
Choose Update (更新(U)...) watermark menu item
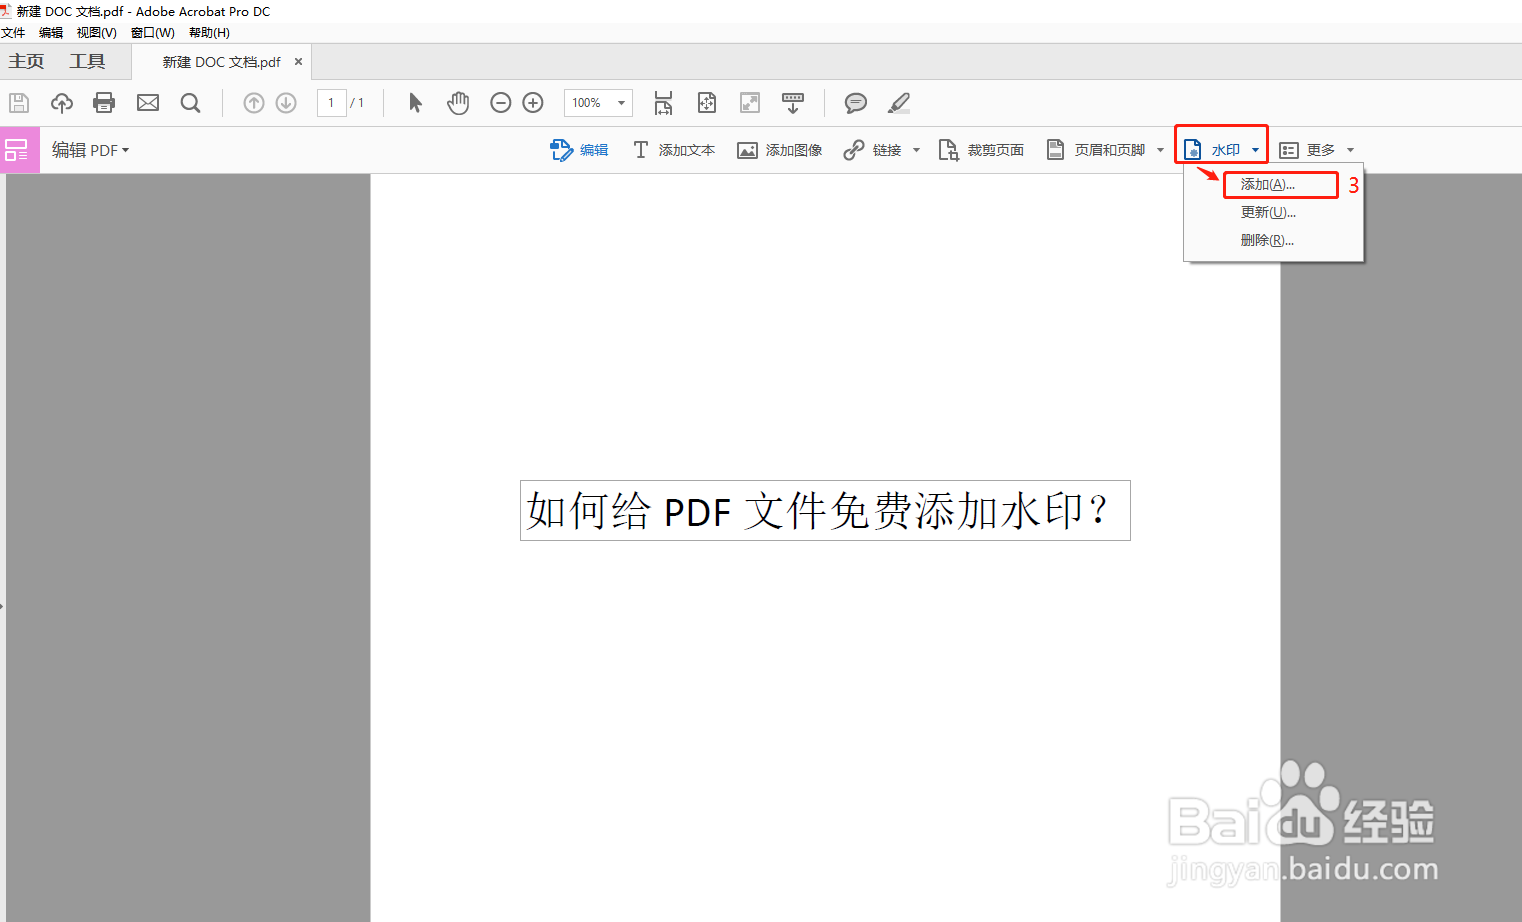1274,212
